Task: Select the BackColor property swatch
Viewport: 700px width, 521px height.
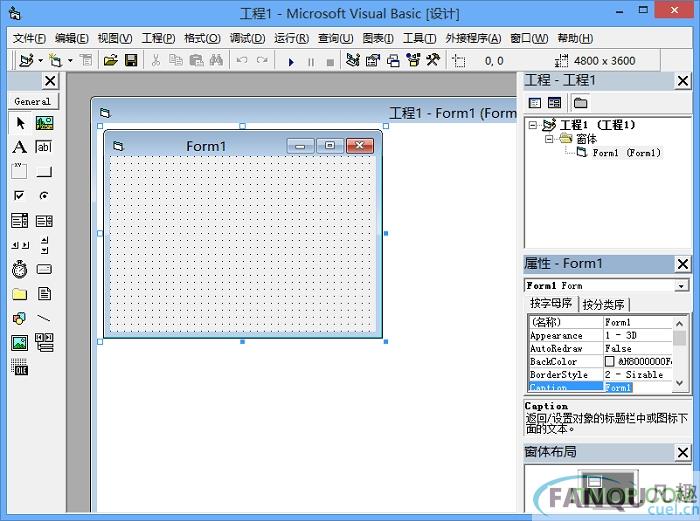Action: [x=610, y=362]
